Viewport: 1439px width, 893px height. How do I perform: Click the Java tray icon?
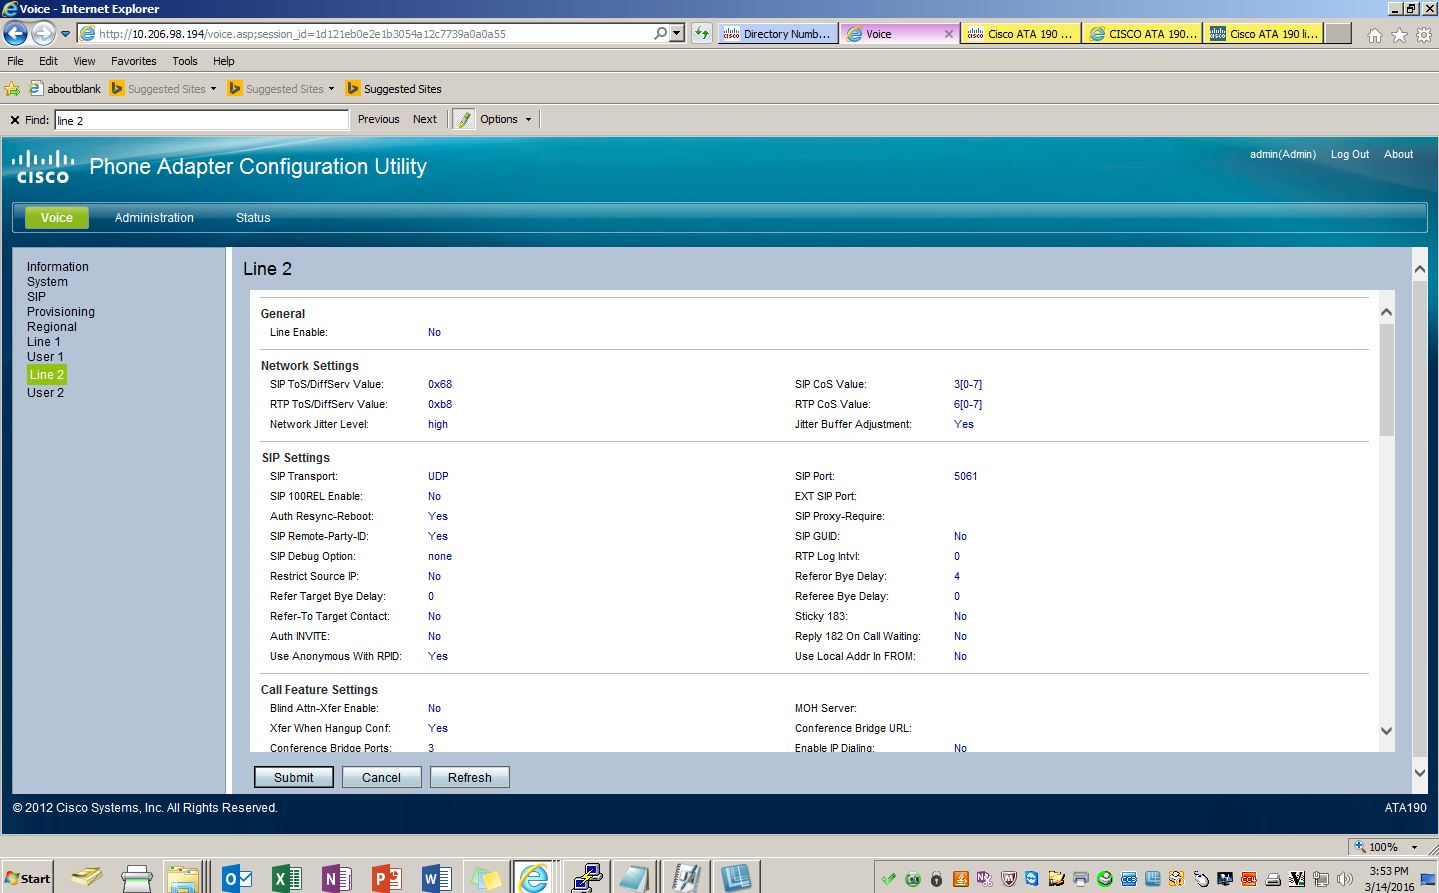pyautogui.click(x=961, y=879)
